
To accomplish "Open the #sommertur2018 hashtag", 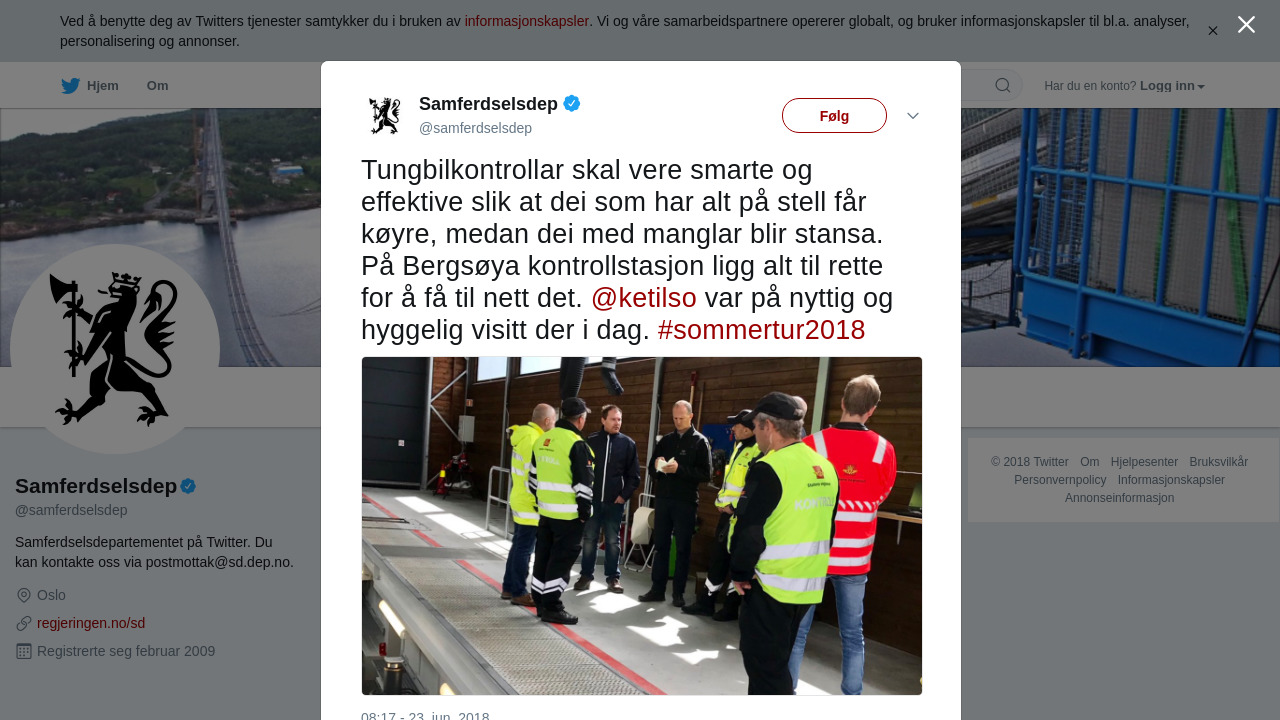I will point(762,330).
